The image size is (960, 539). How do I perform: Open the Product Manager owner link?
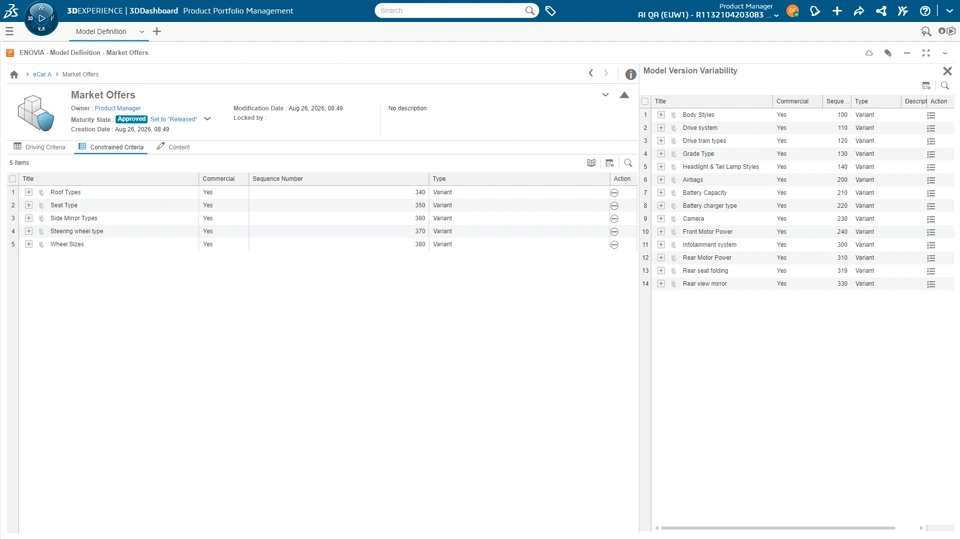click(118, 108)
